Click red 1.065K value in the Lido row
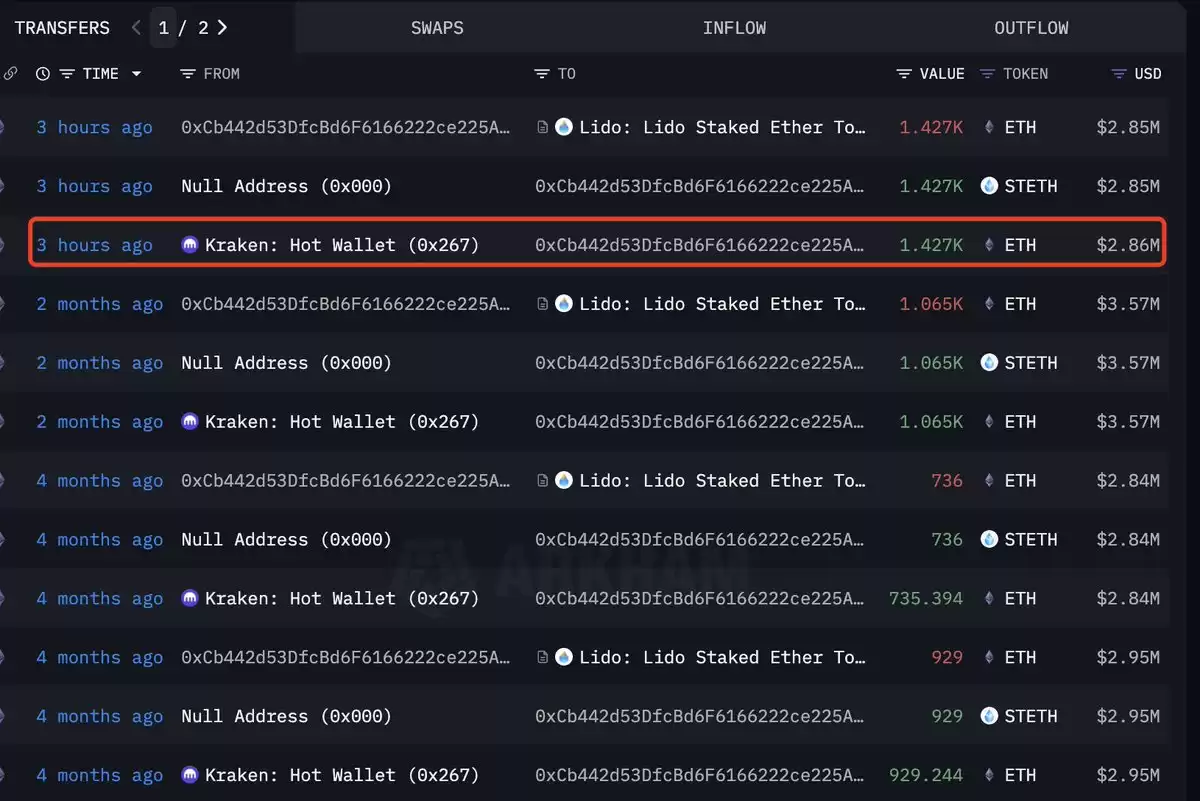The width and height of the screenshot is (1200, 801). point(931,304)
